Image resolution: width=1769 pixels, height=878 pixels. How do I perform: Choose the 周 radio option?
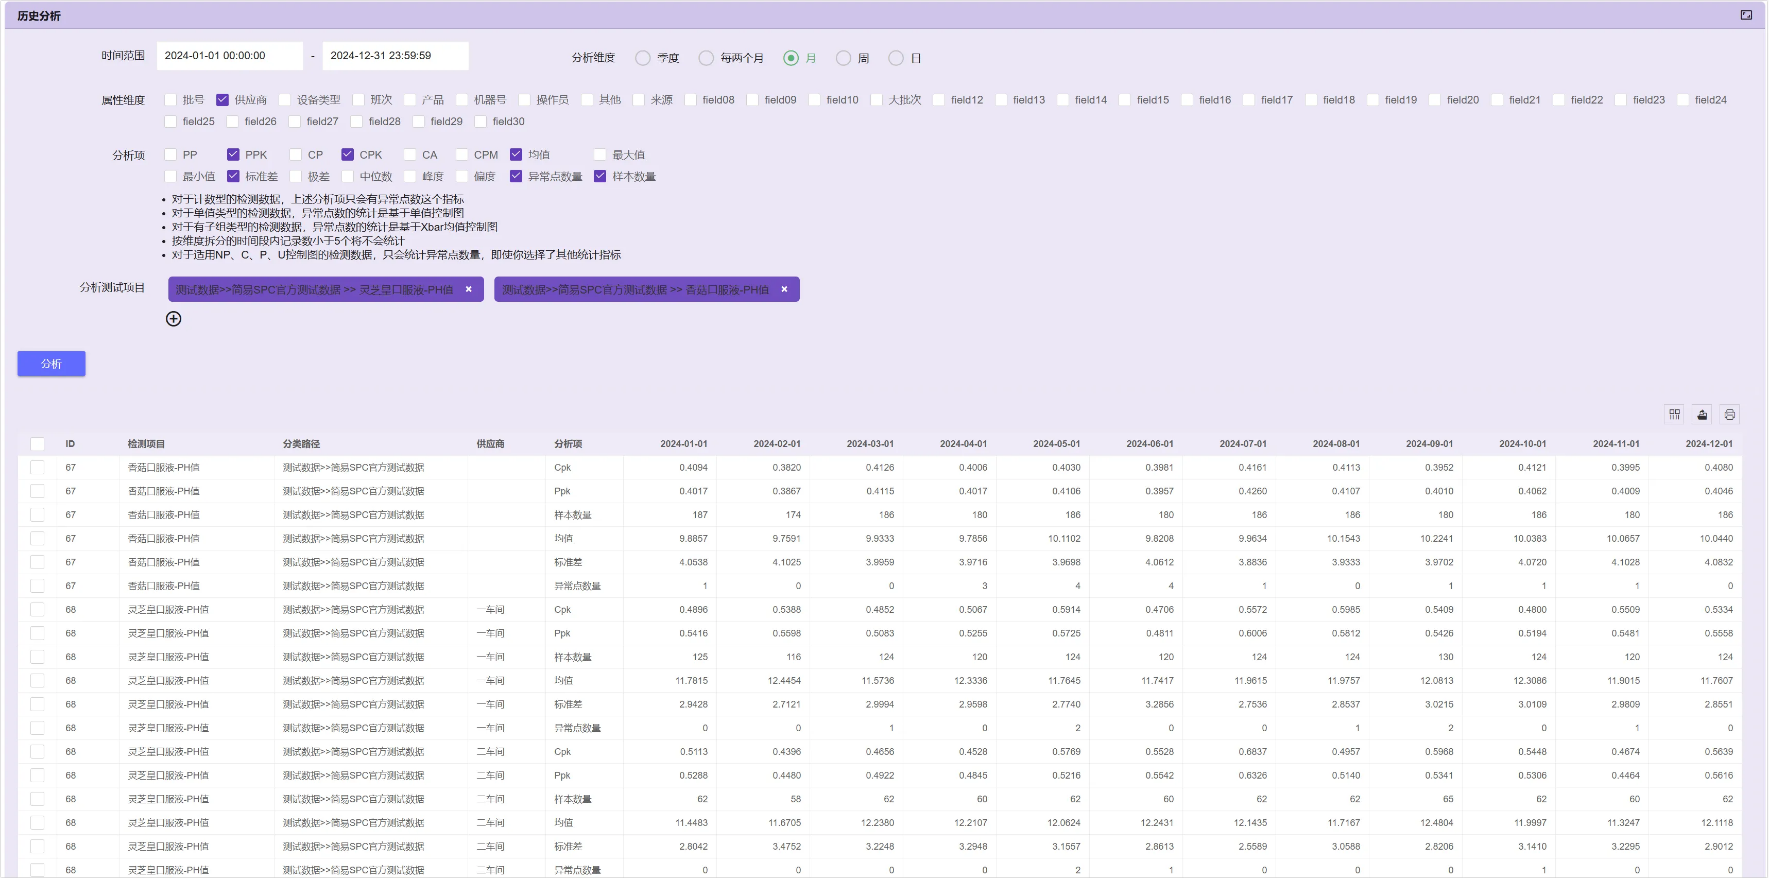coord(844,58)
